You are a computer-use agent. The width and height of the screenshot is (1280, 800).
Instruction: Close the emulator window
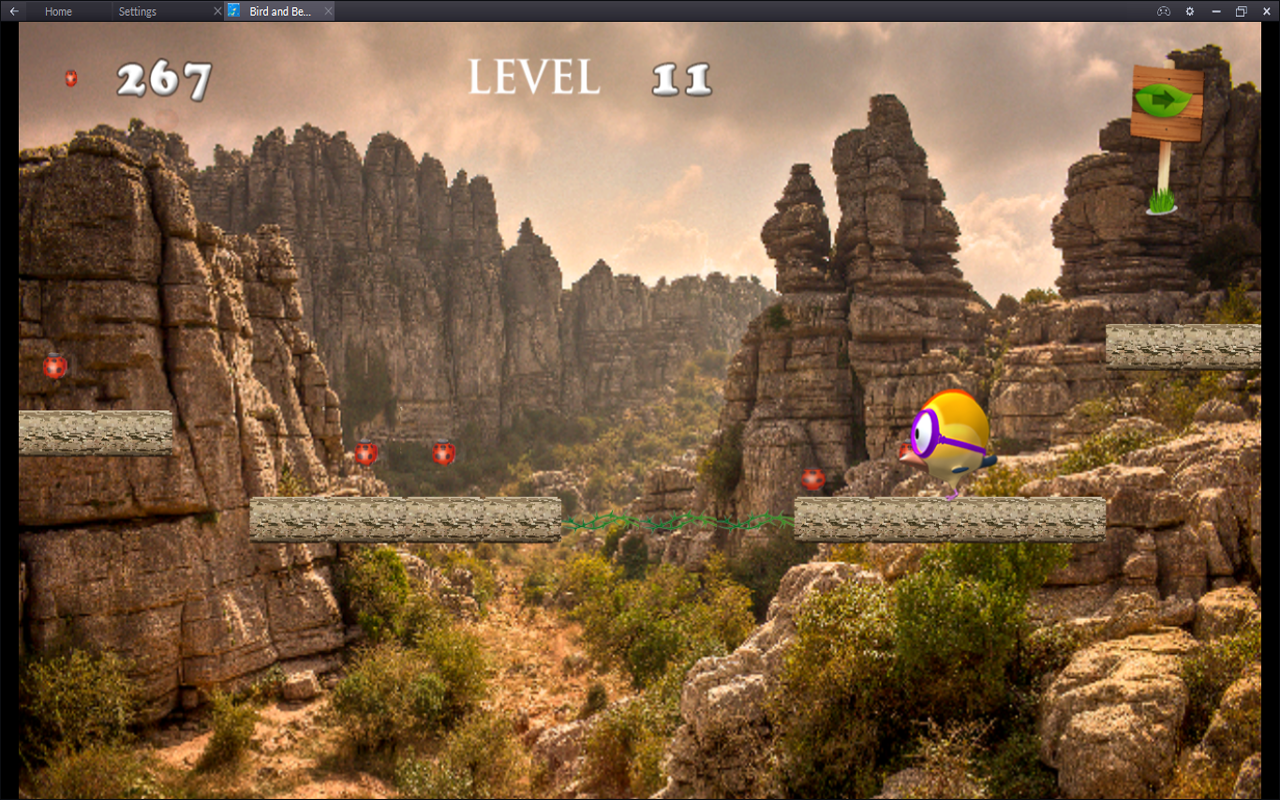[x=1266, y=11]
